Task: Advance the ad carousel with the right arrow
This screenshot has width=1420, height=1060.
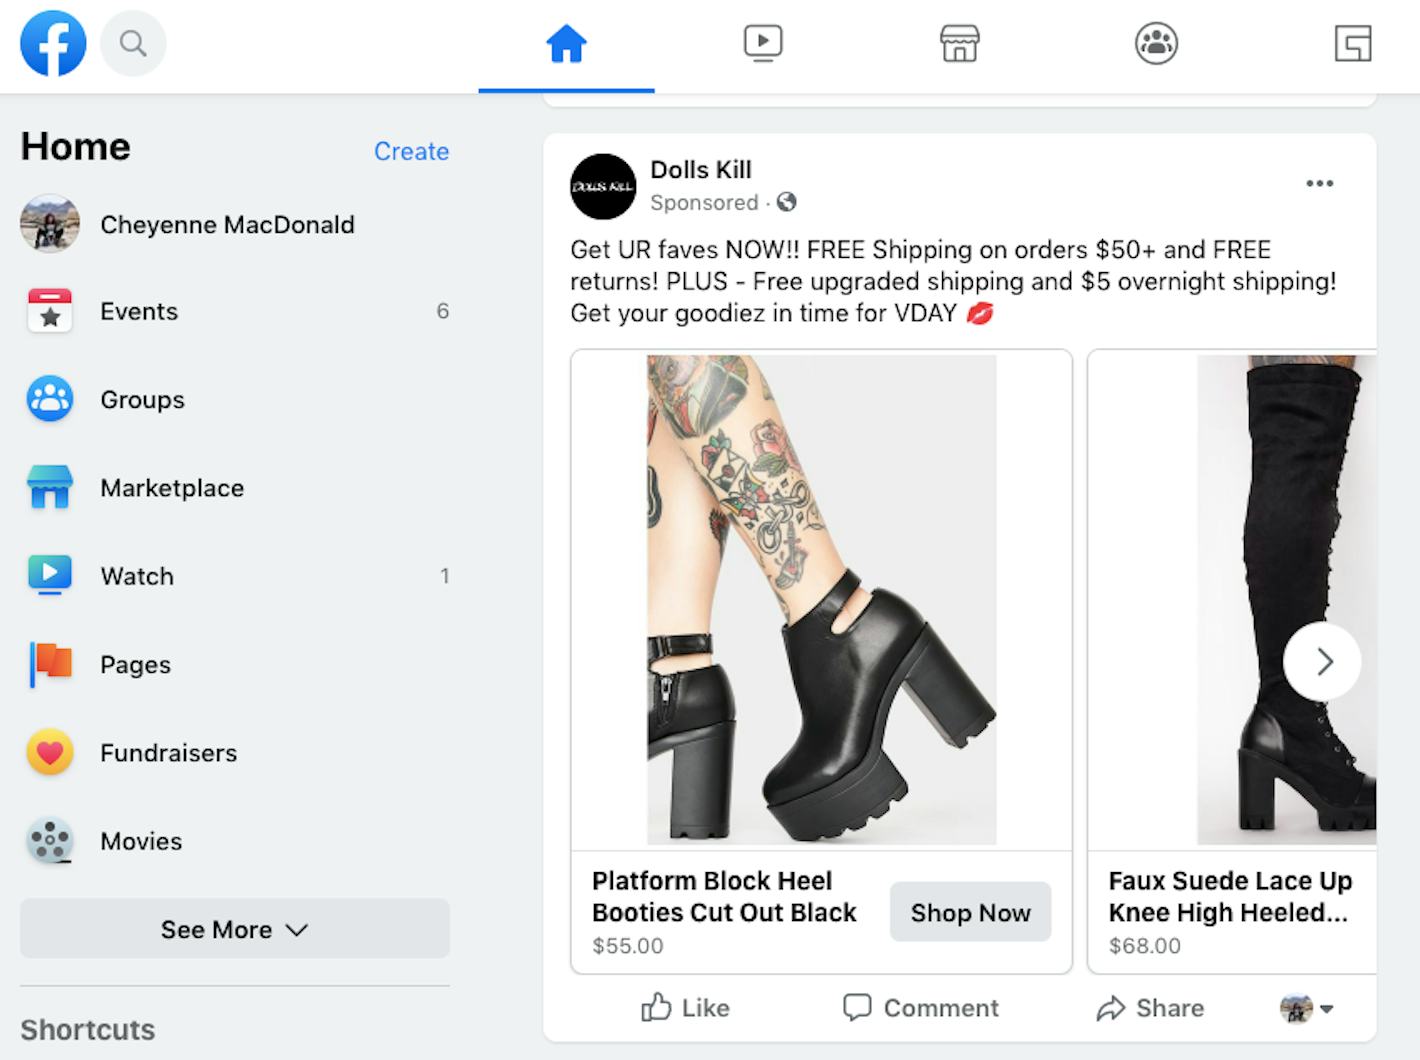Action: (x=1322, y=661)
